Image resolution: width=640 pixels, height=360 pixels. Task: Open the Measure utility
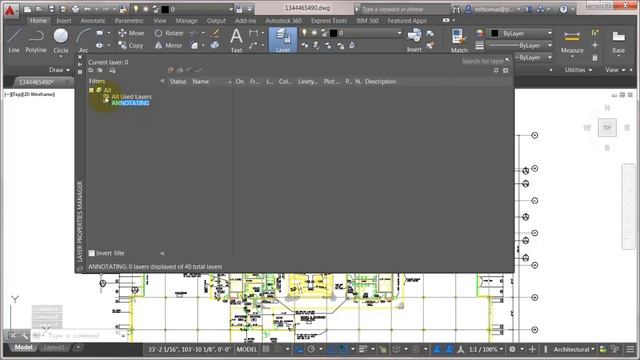572,42
